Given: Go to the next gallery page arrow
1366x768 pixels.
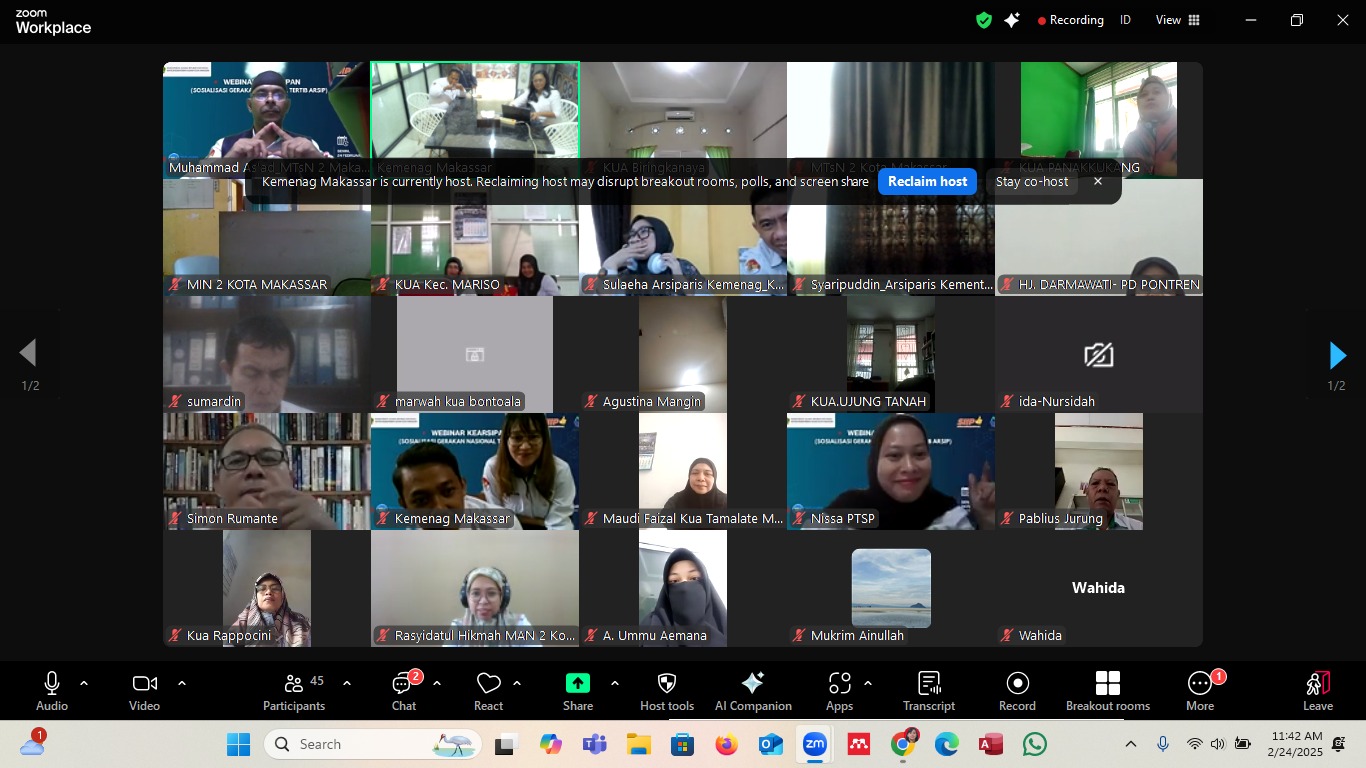Looking at the screenshot, I should point(1338,355).
